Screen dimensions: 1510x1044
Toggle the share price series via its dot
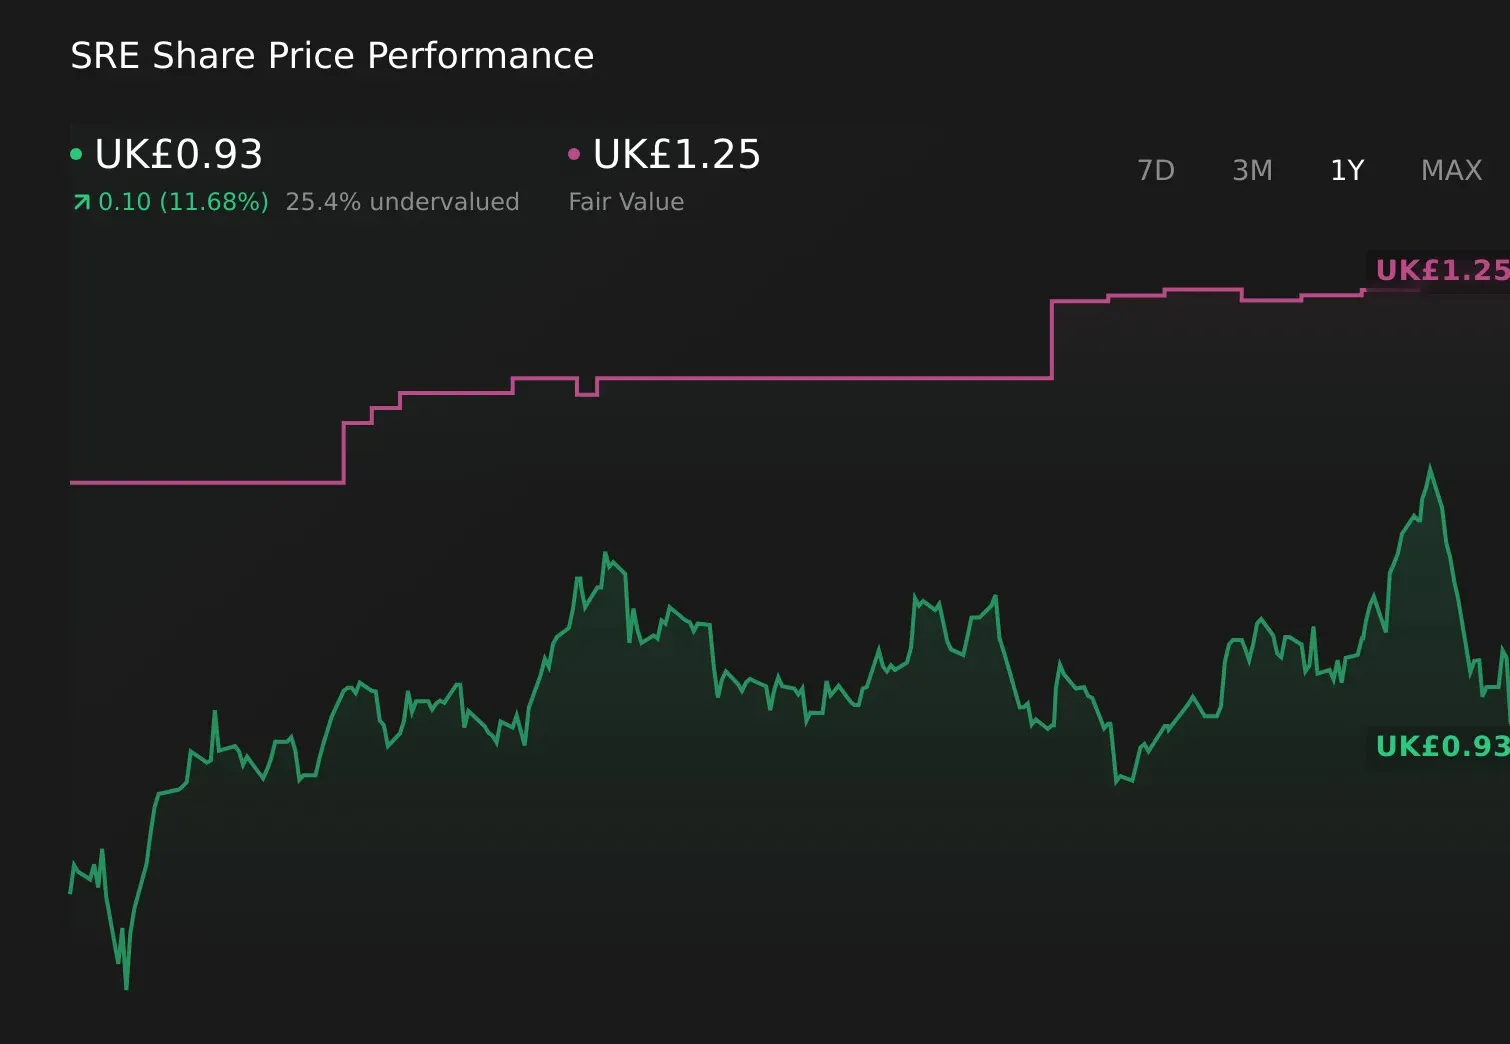click(76, 153)
